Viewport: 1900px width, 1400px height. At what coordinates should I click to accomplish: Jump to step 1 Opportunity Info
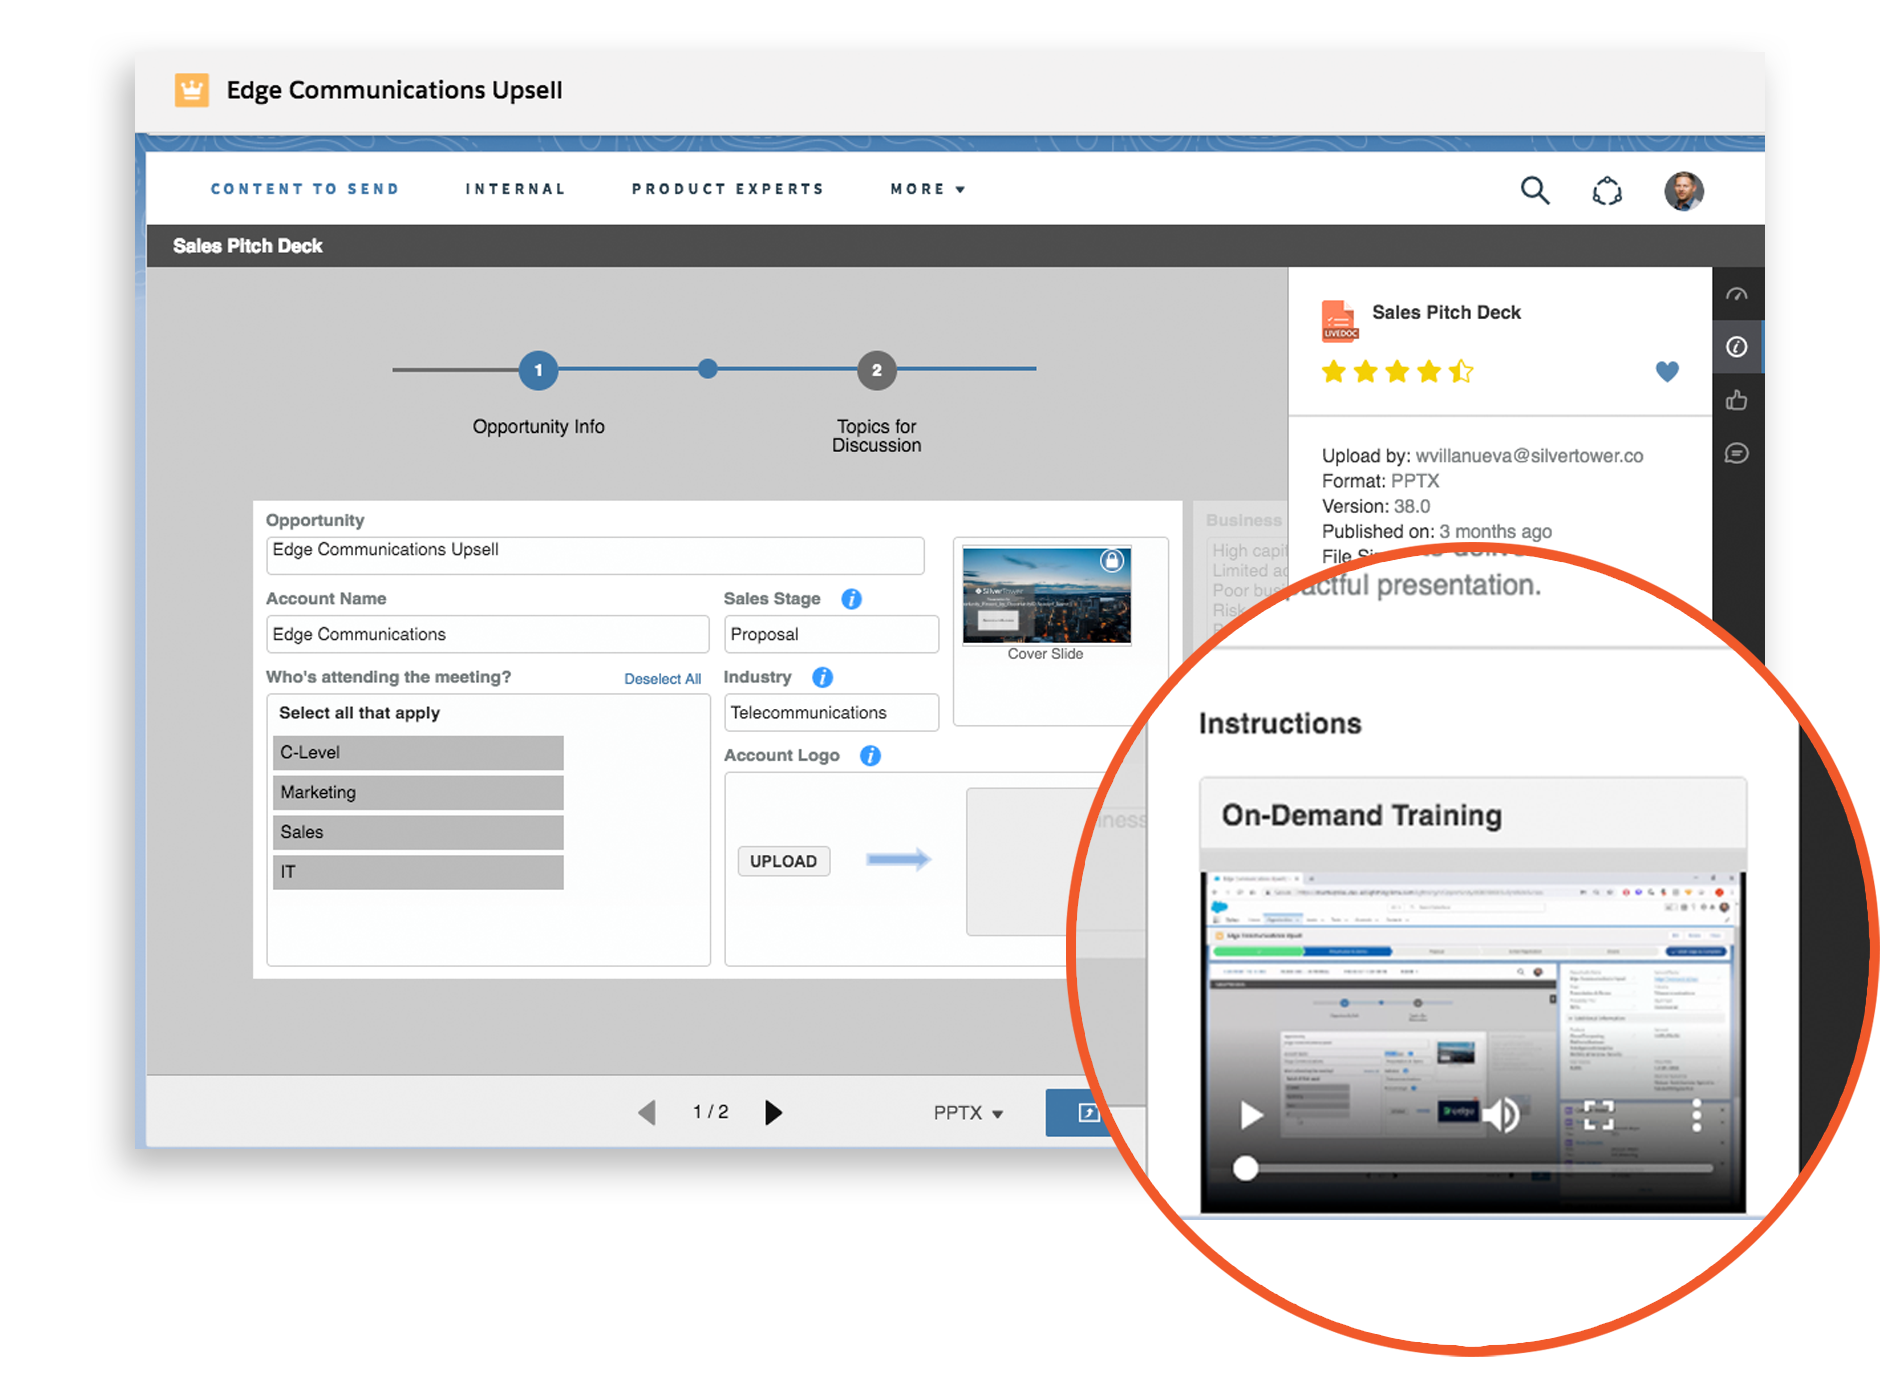(538, 371)
